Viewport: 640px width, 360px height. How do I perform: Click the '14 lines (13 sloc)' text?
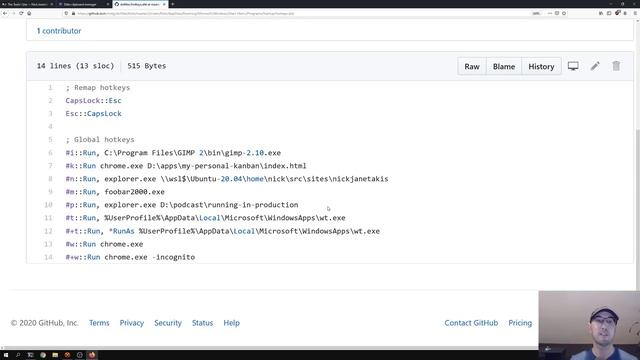coord(76,66)
